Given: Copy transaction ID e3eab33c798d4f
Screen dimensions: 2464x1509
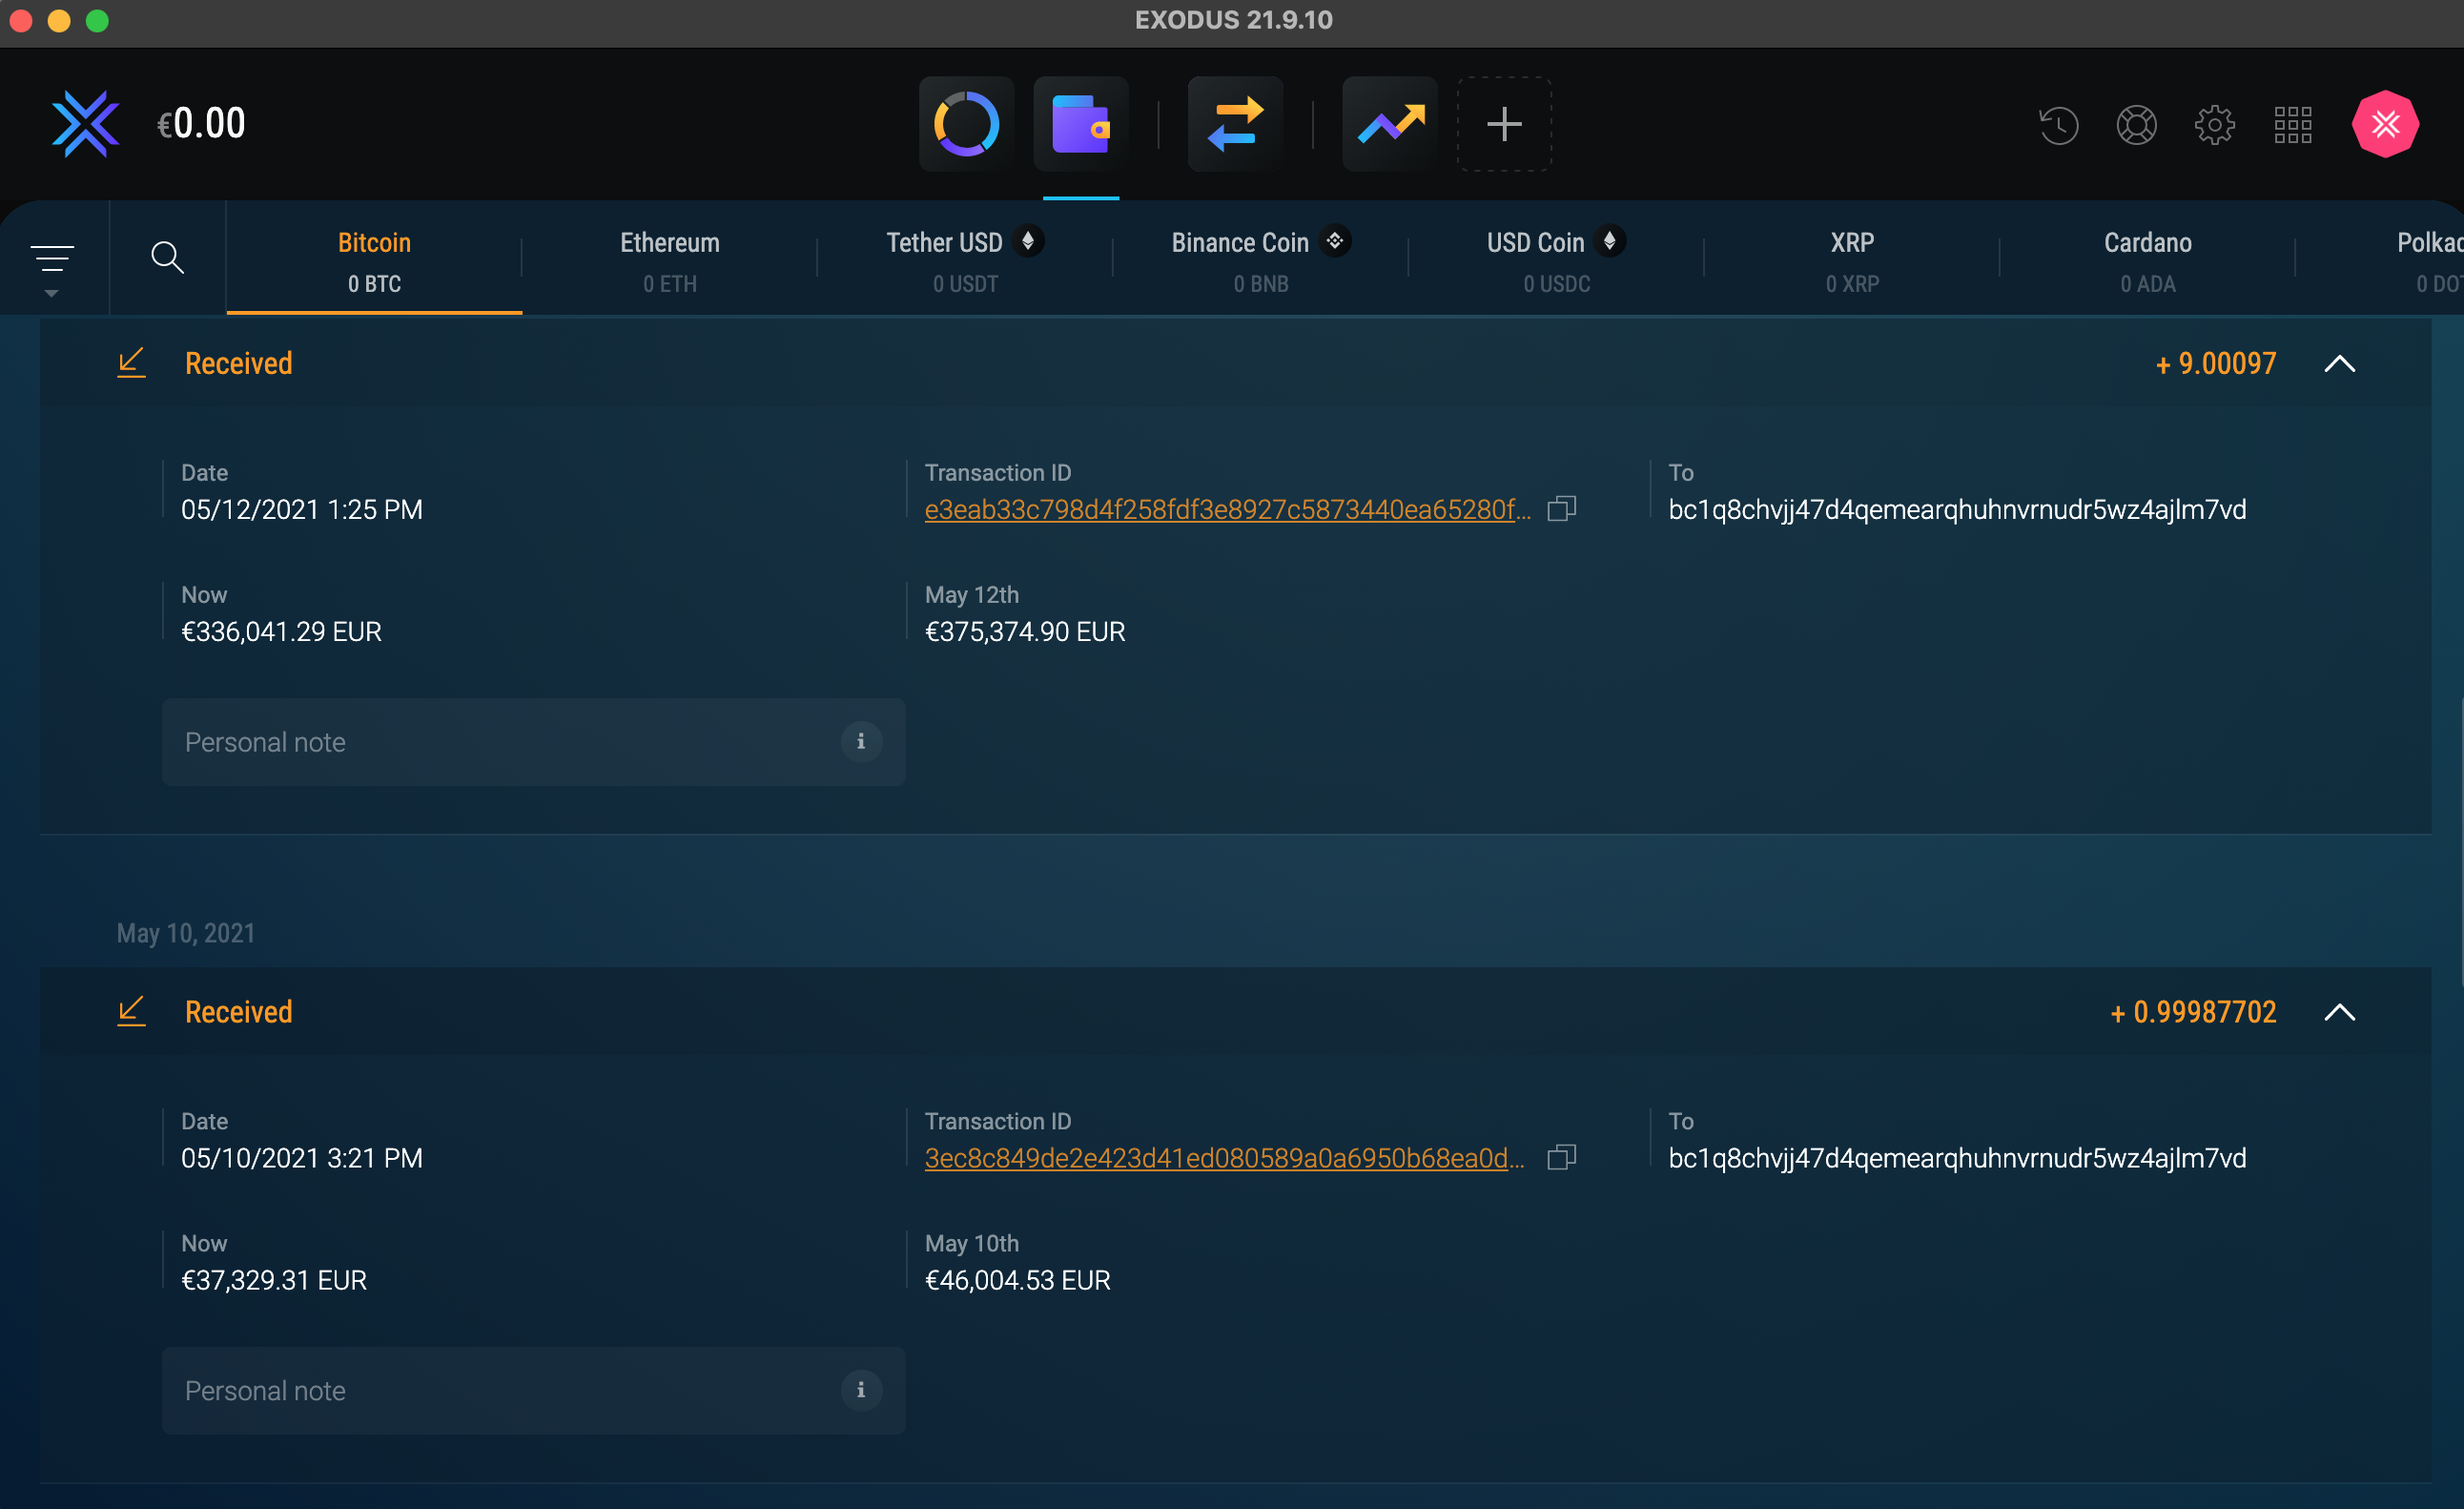Looking at the screenshot, I should pyautogui.click(x=1561, y=509).
